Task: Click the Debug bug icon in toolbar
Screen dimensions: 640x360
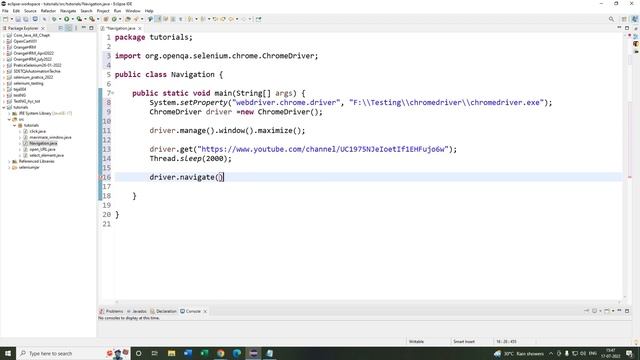Action: (54, 19)
